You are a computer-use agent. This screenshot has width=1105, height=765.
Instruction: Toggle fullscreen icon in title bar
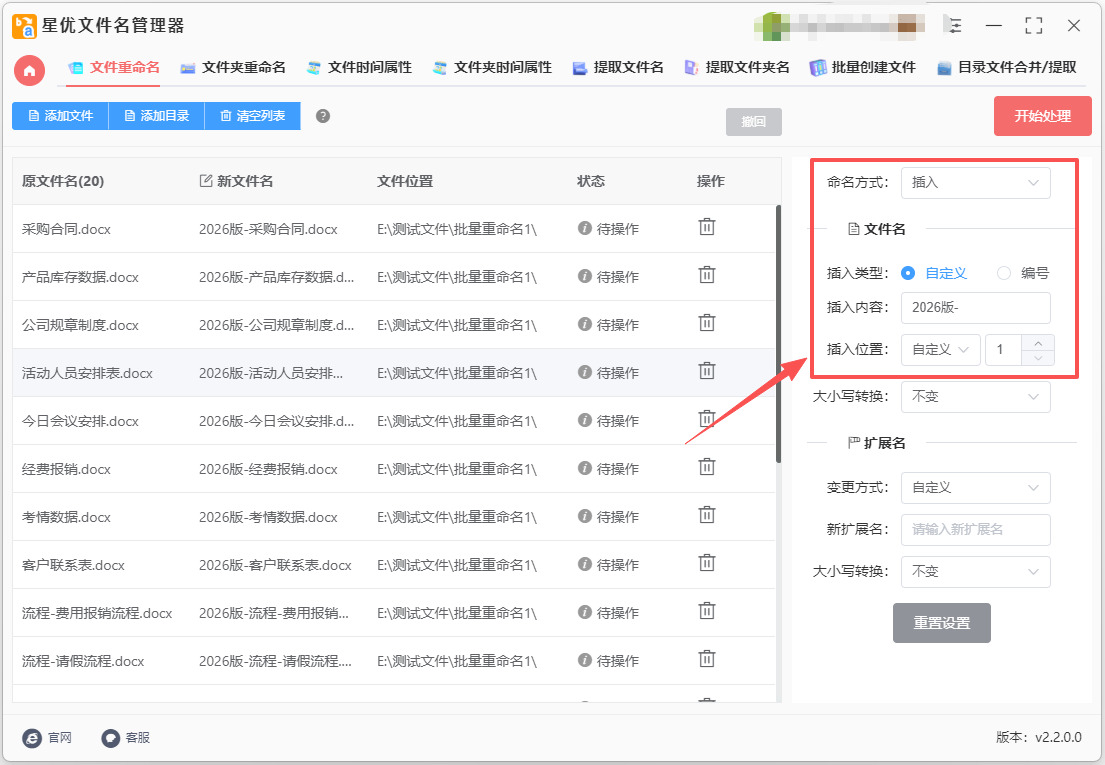(1034, 26)
